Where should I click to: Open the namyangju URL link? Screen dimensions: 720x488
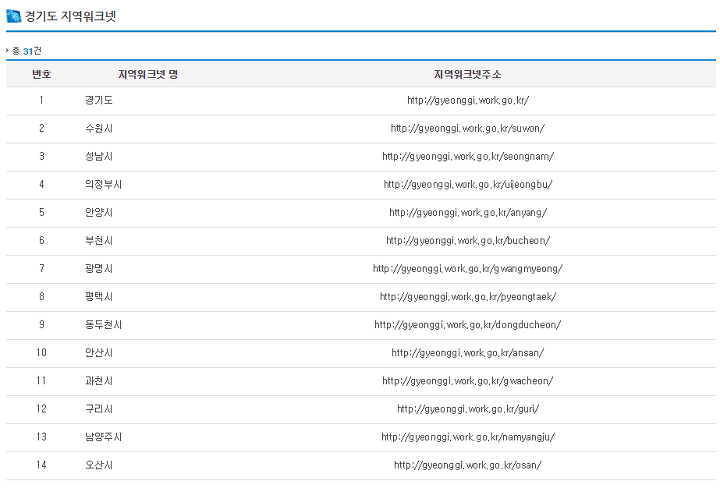click(468, 437)
